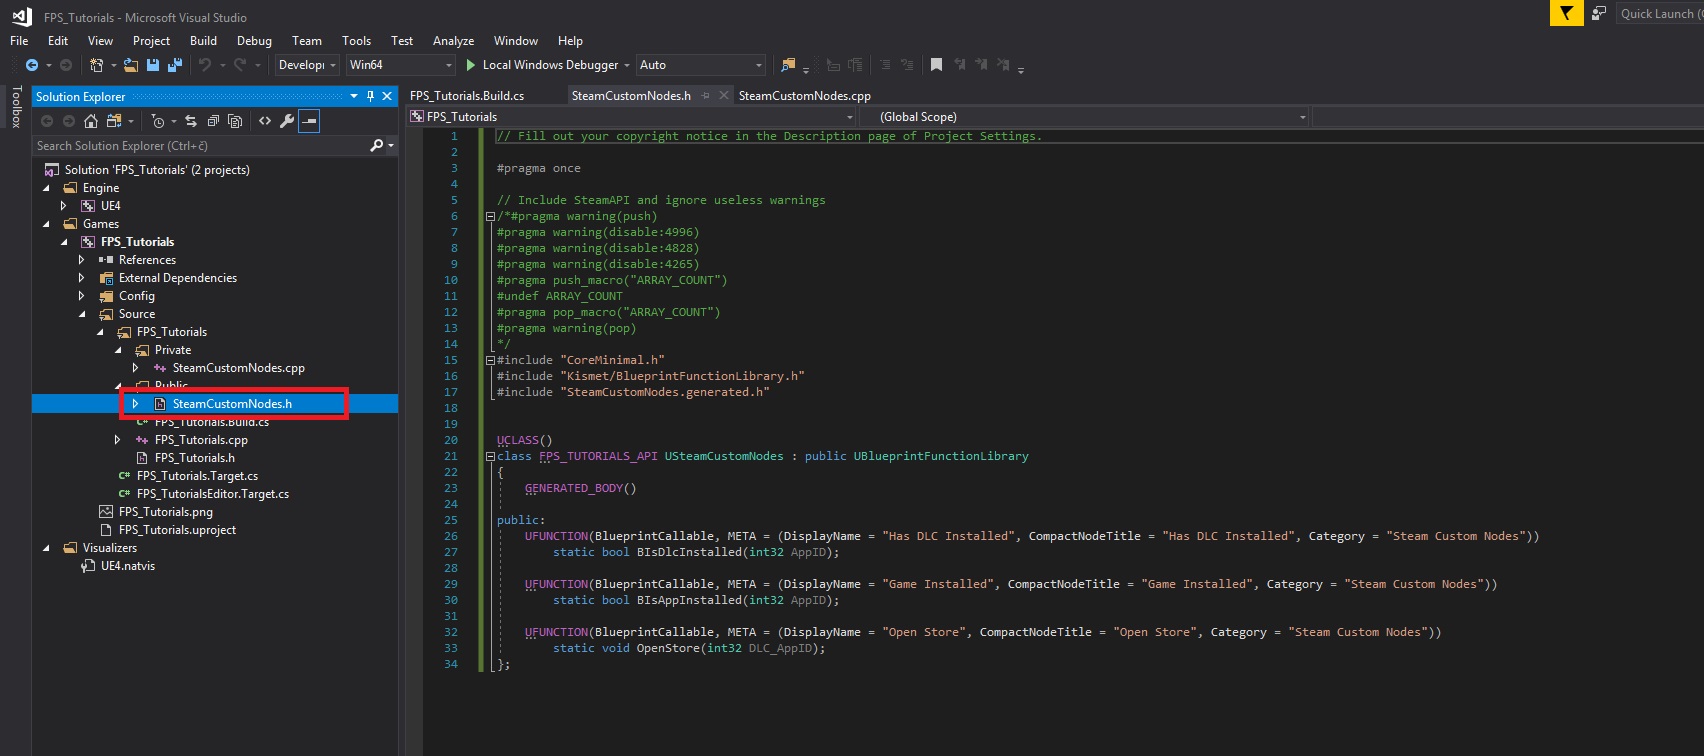The height and width of the screenshot is (756, 1704).
Task: Click the Collapse All icon in Solution Explorer
Action: coord(213,121)
